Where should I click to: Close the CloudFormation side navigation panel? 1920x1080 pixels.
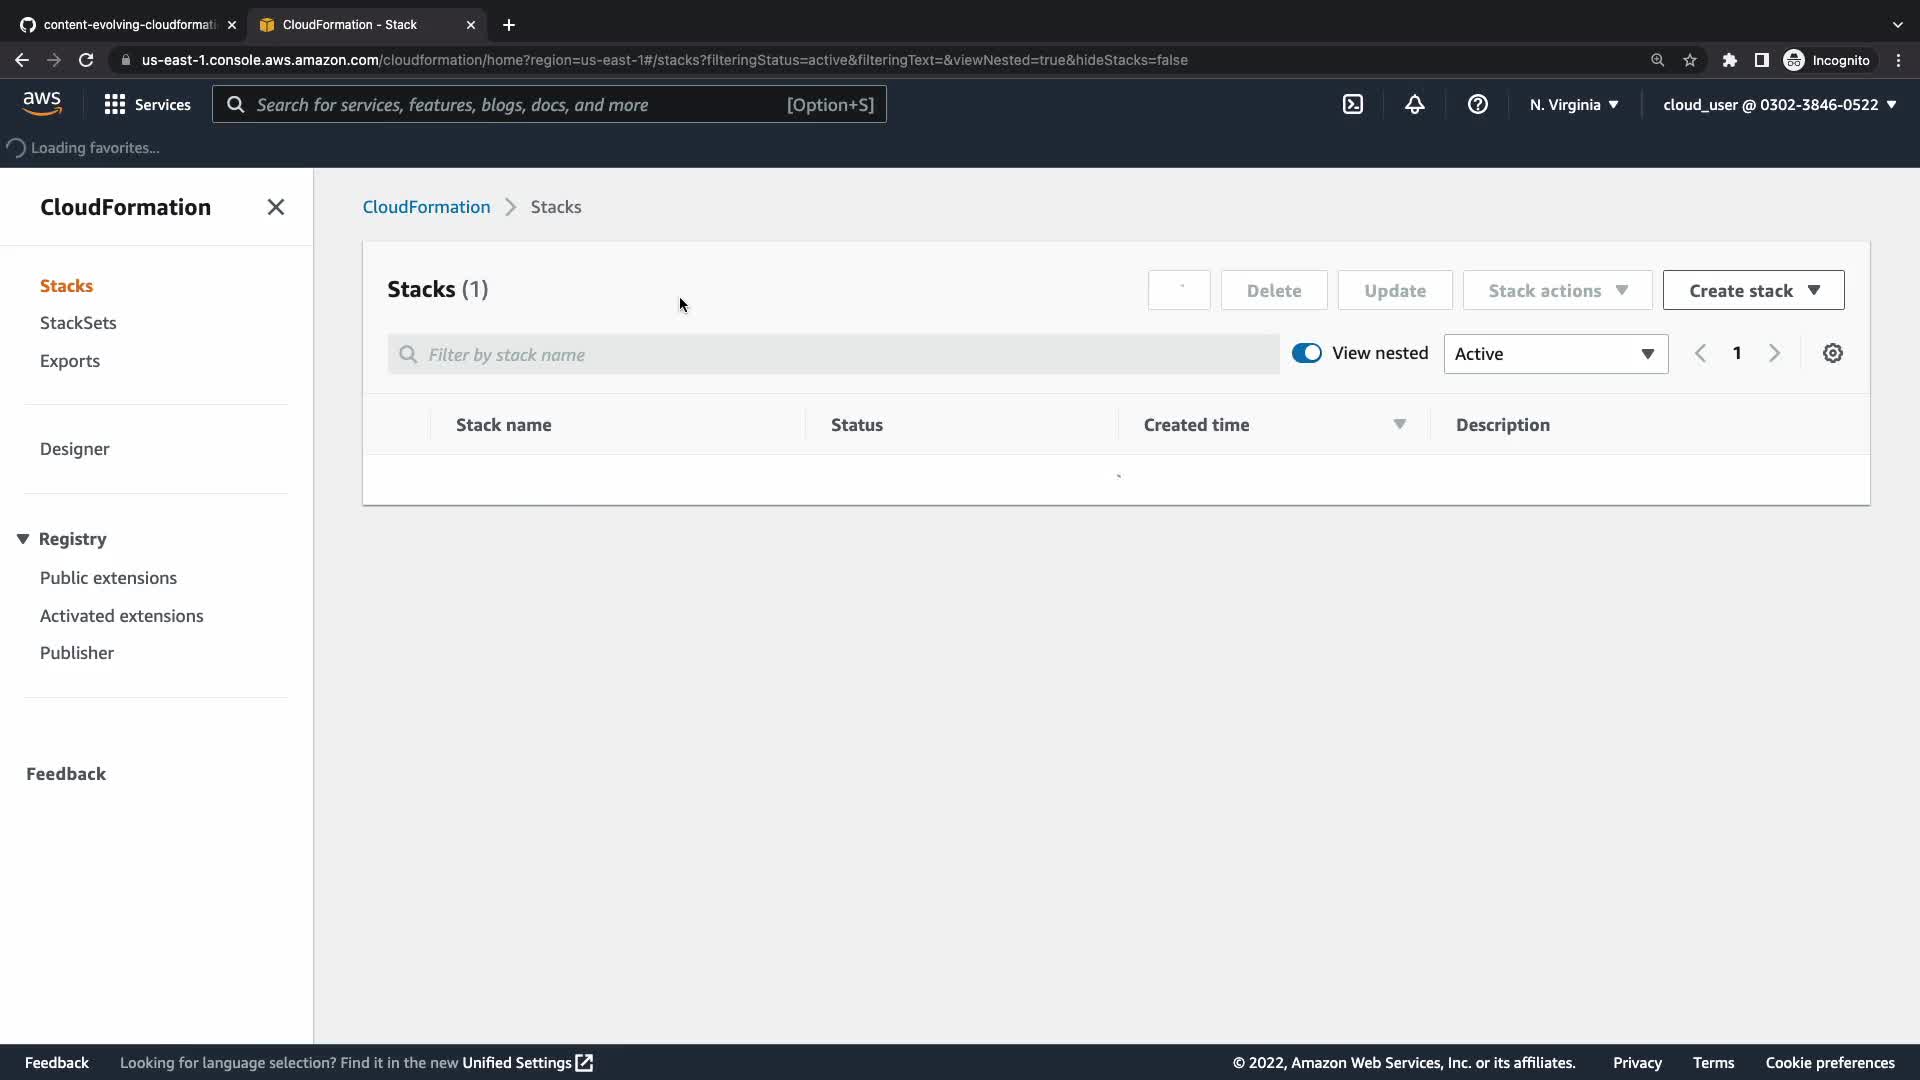click(x=276, y=207)
